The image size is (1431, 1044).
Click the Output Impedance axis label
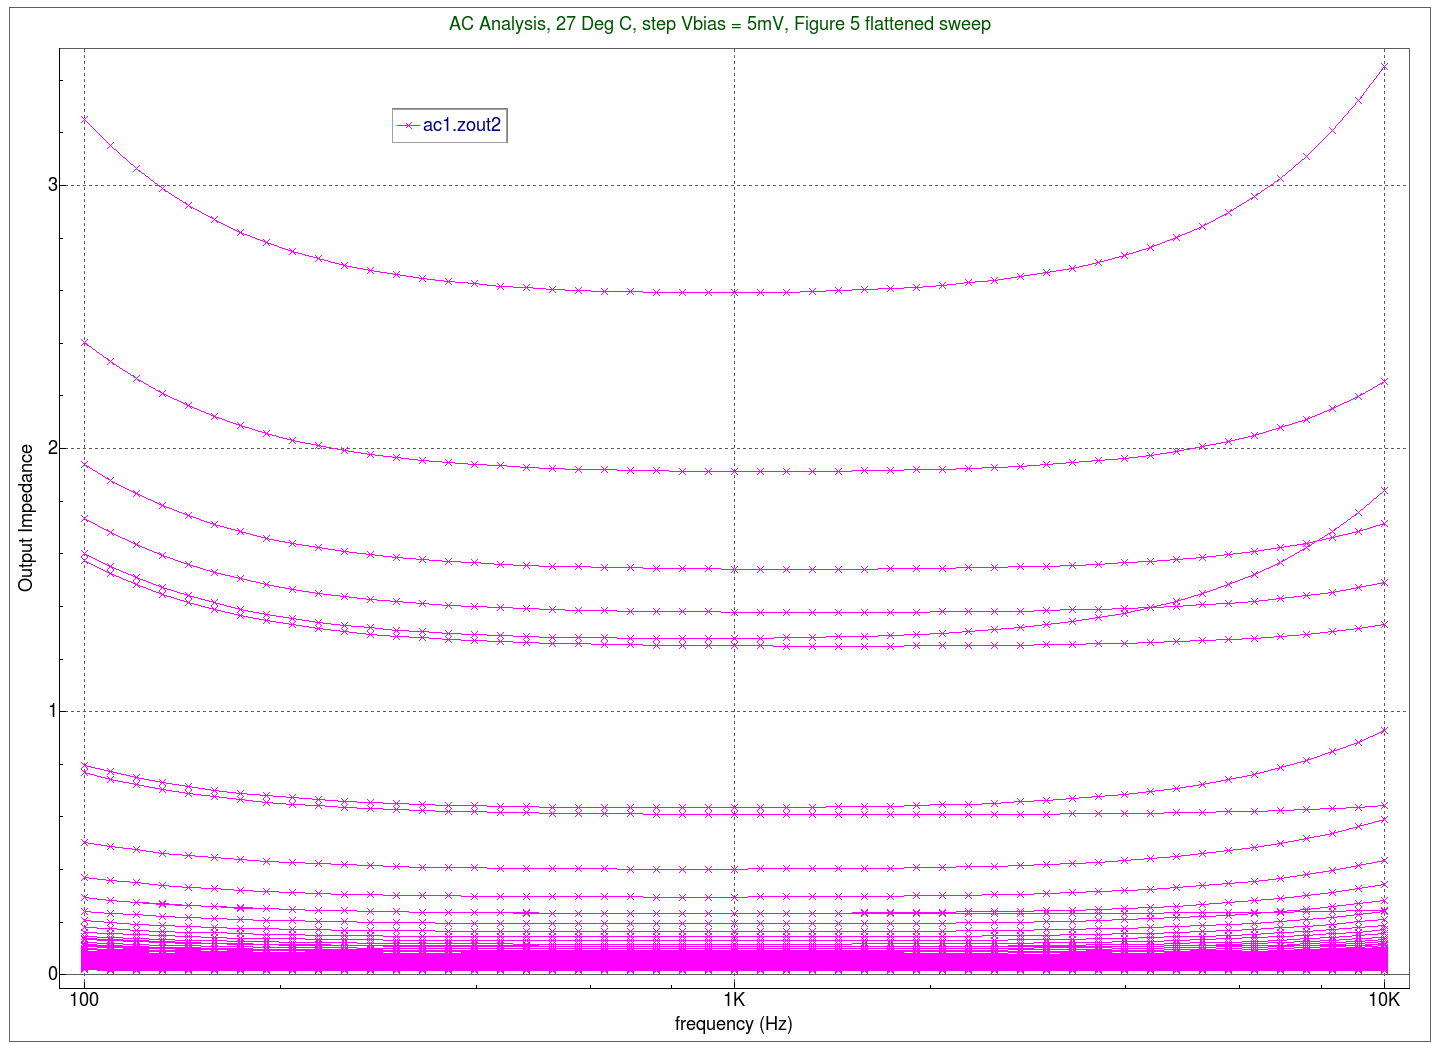point(26,518)
